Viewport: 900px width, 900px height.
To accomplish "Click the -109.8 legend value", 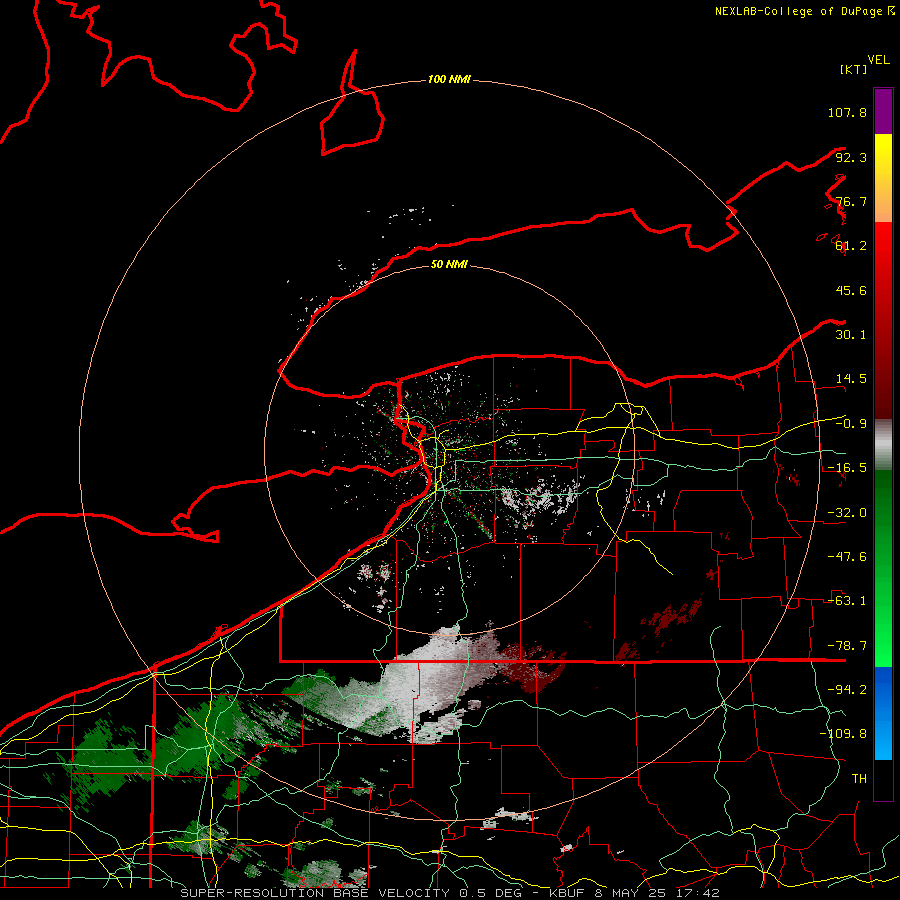I will pyautogui.click(x=843, y=734).
